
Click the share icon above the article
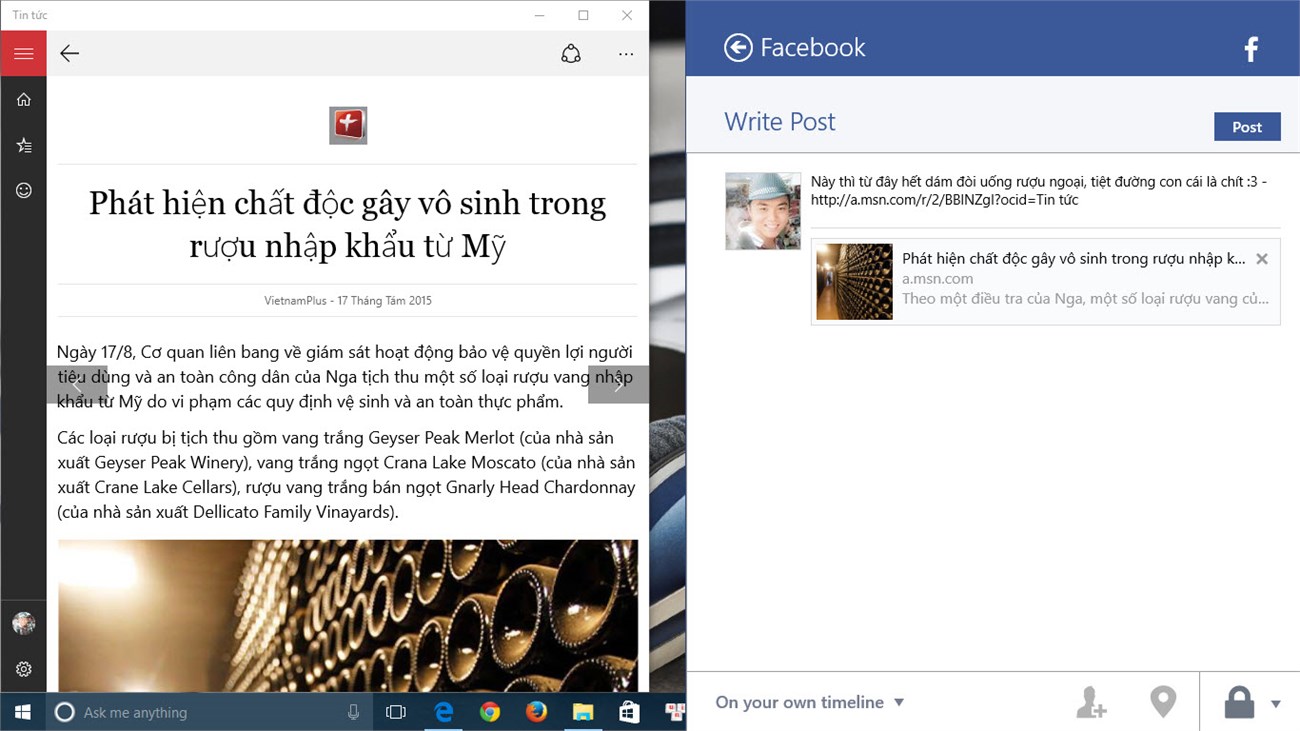tap(571, 54)
